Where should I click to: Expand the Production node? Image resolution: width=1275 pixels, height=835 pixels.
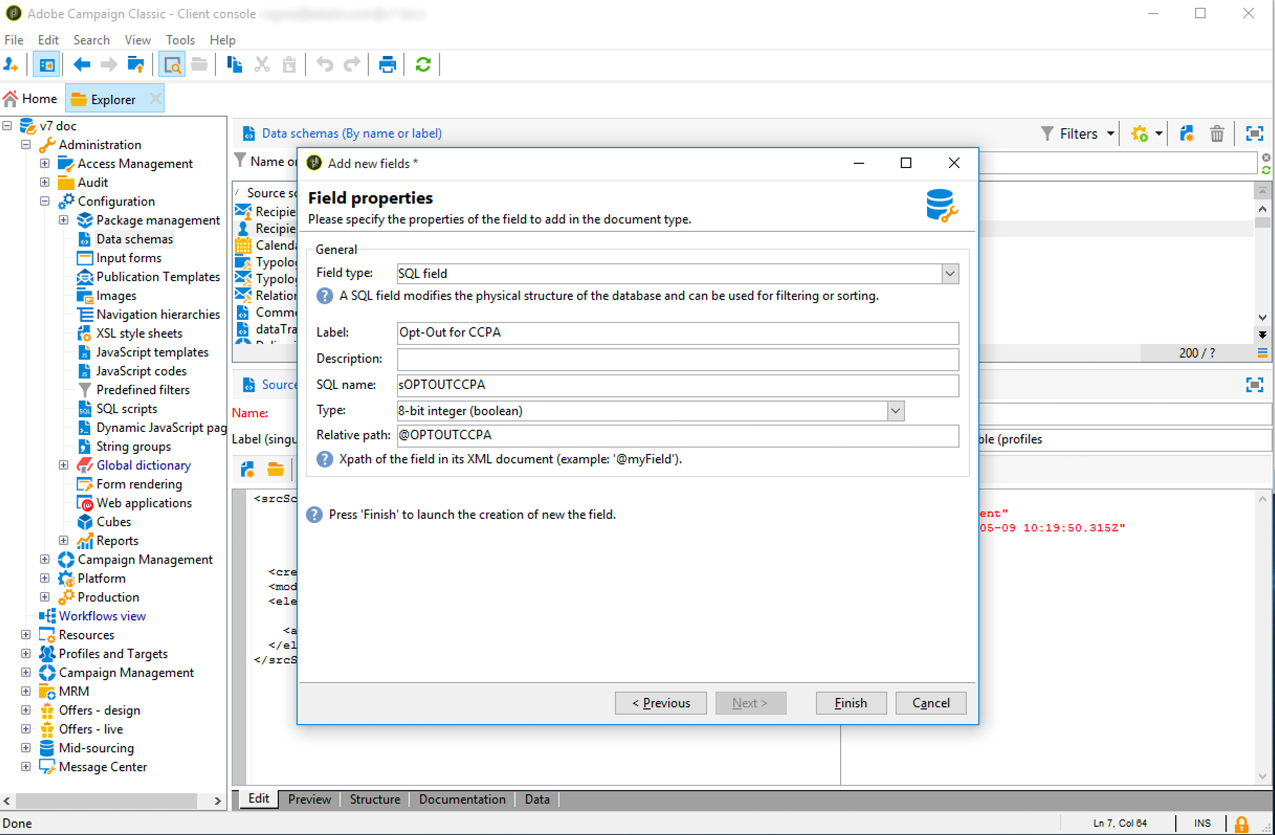coord(45,597)
